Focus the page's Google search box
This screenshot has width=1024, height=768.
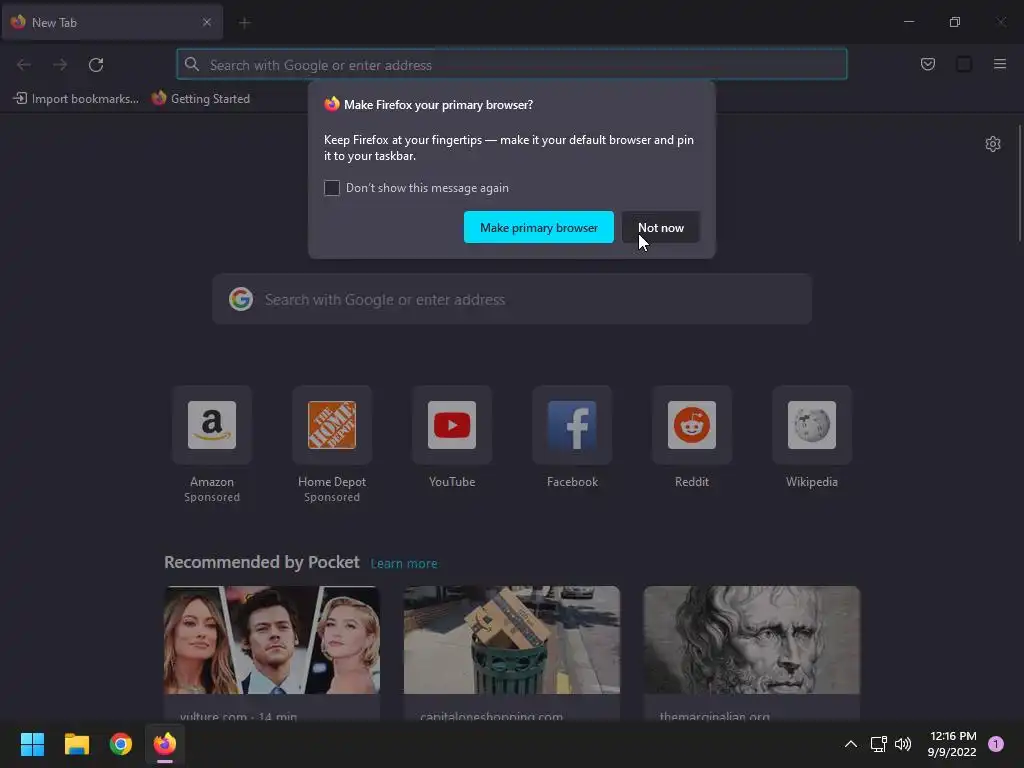tap(512, 299)
